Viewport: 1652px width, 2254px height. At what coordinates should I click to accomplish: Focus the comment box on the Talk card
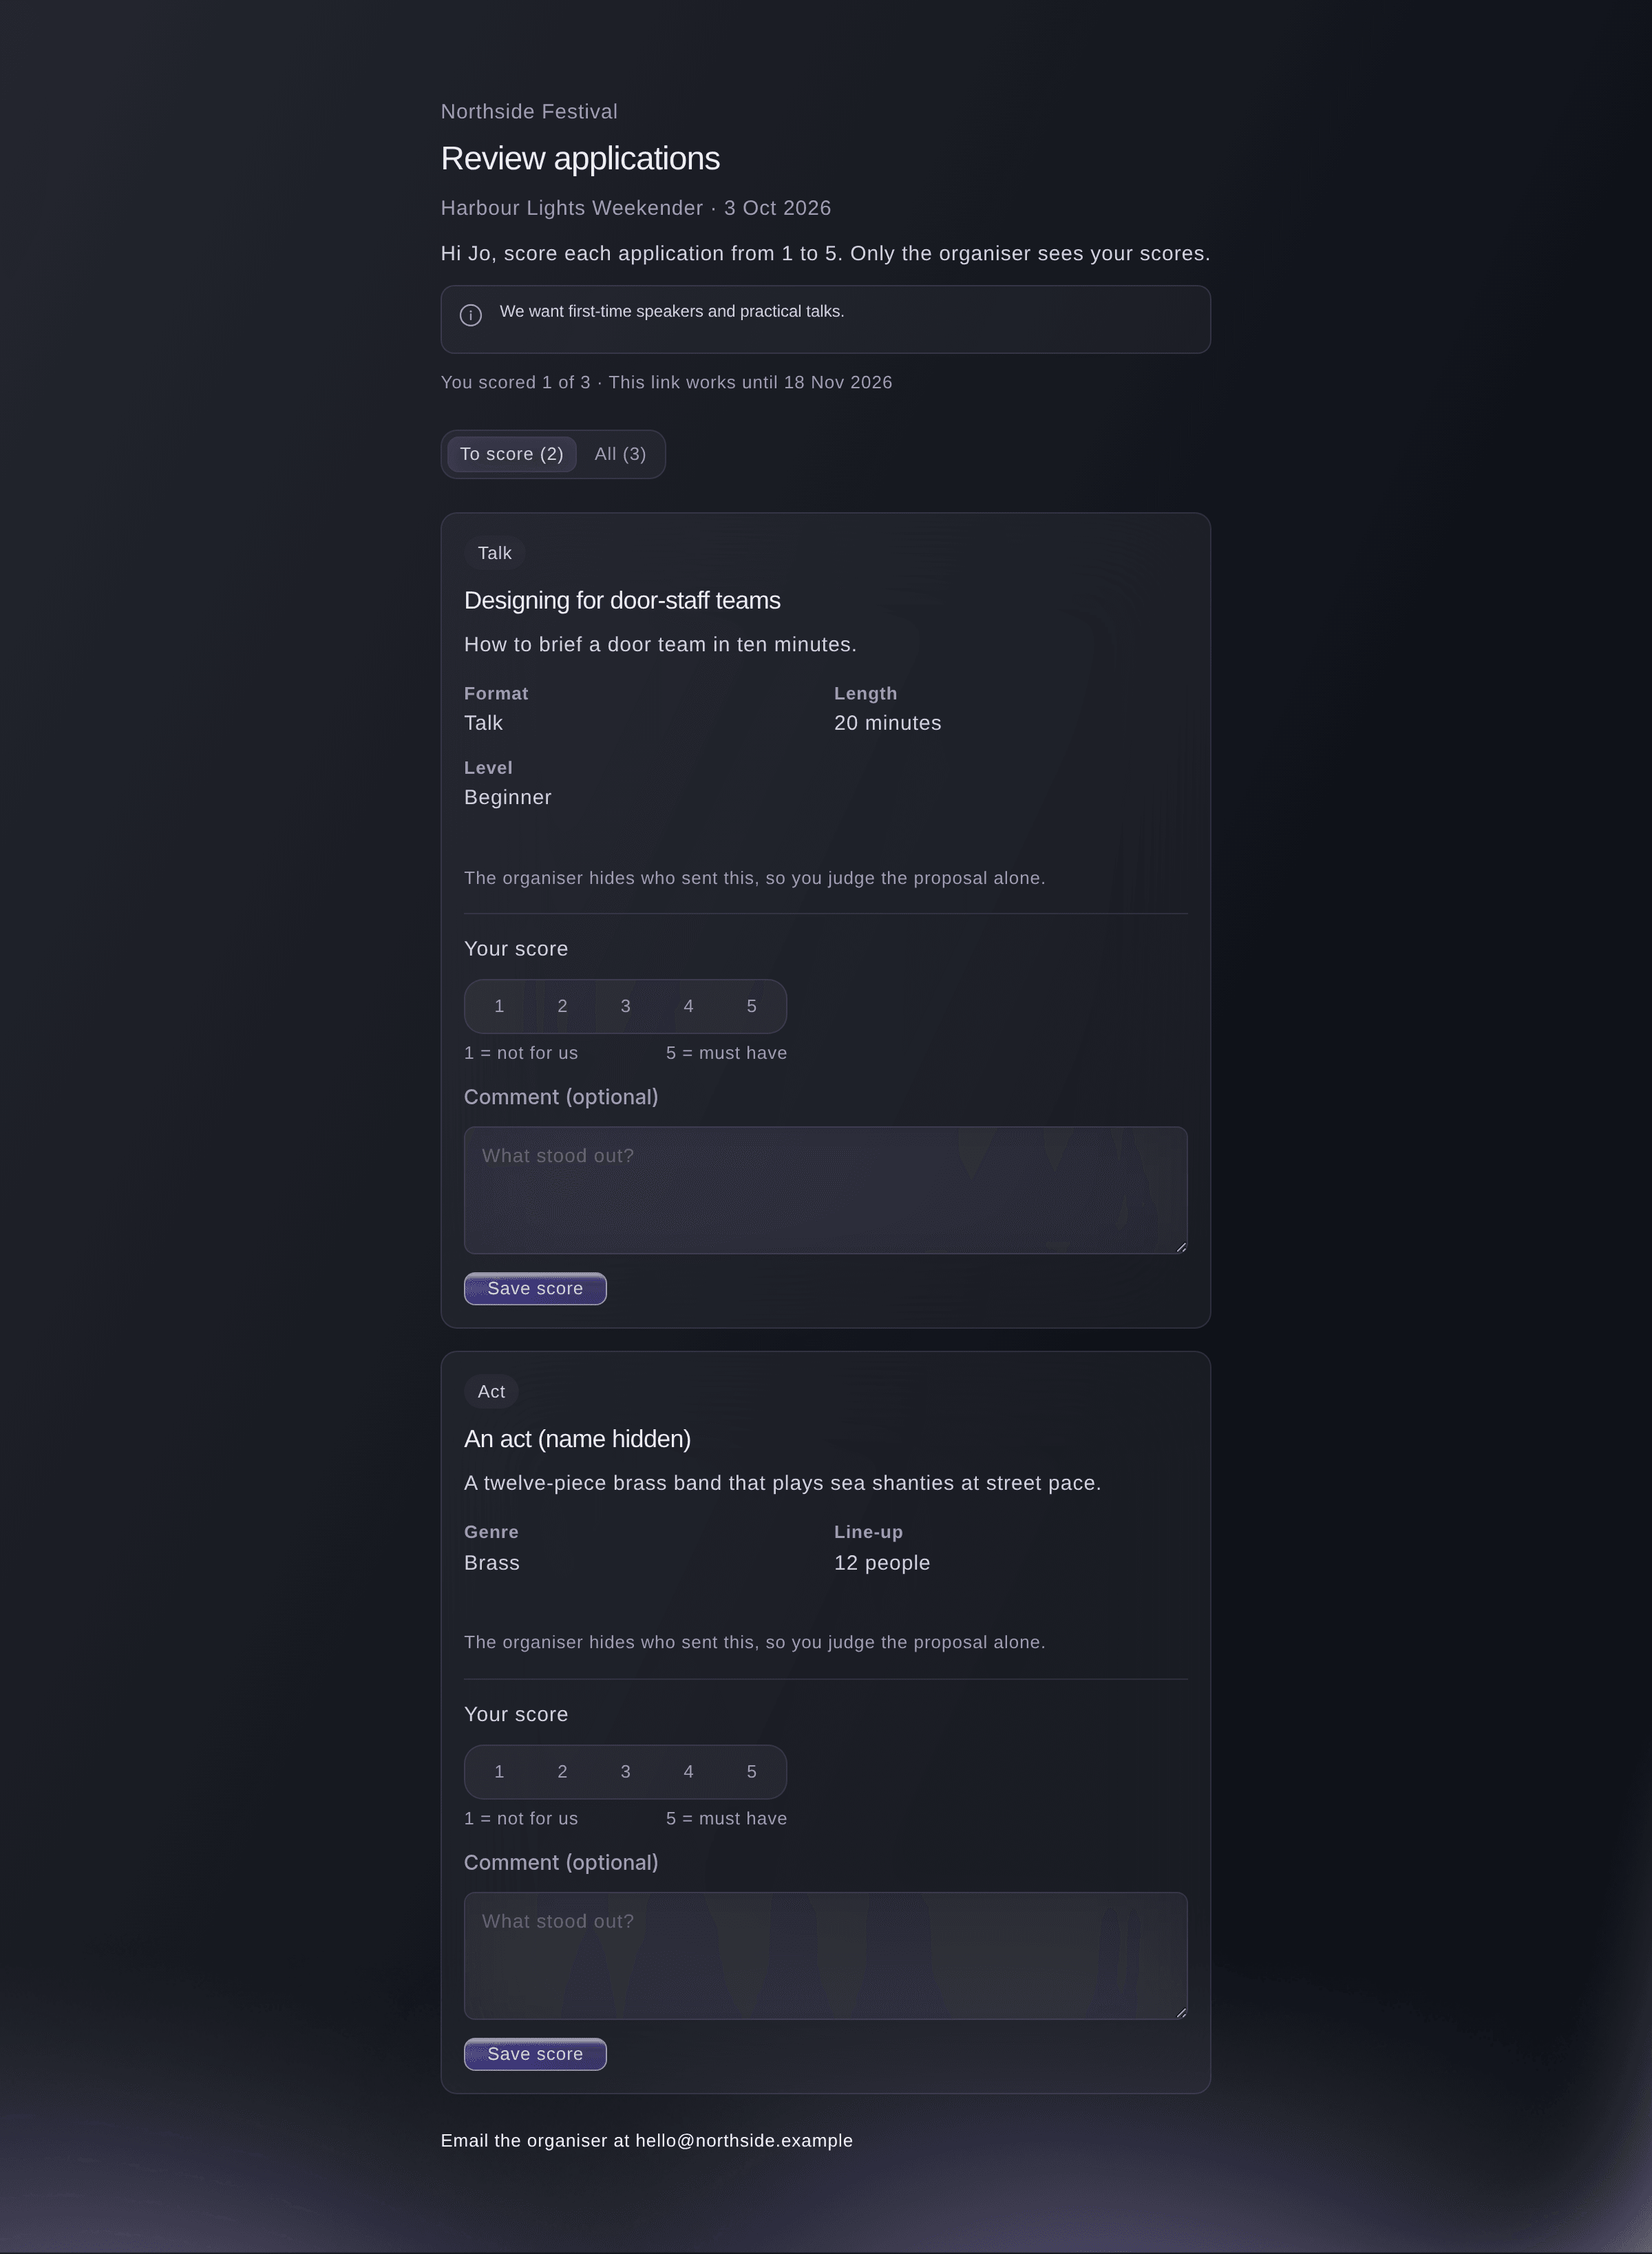(825, 1190)
